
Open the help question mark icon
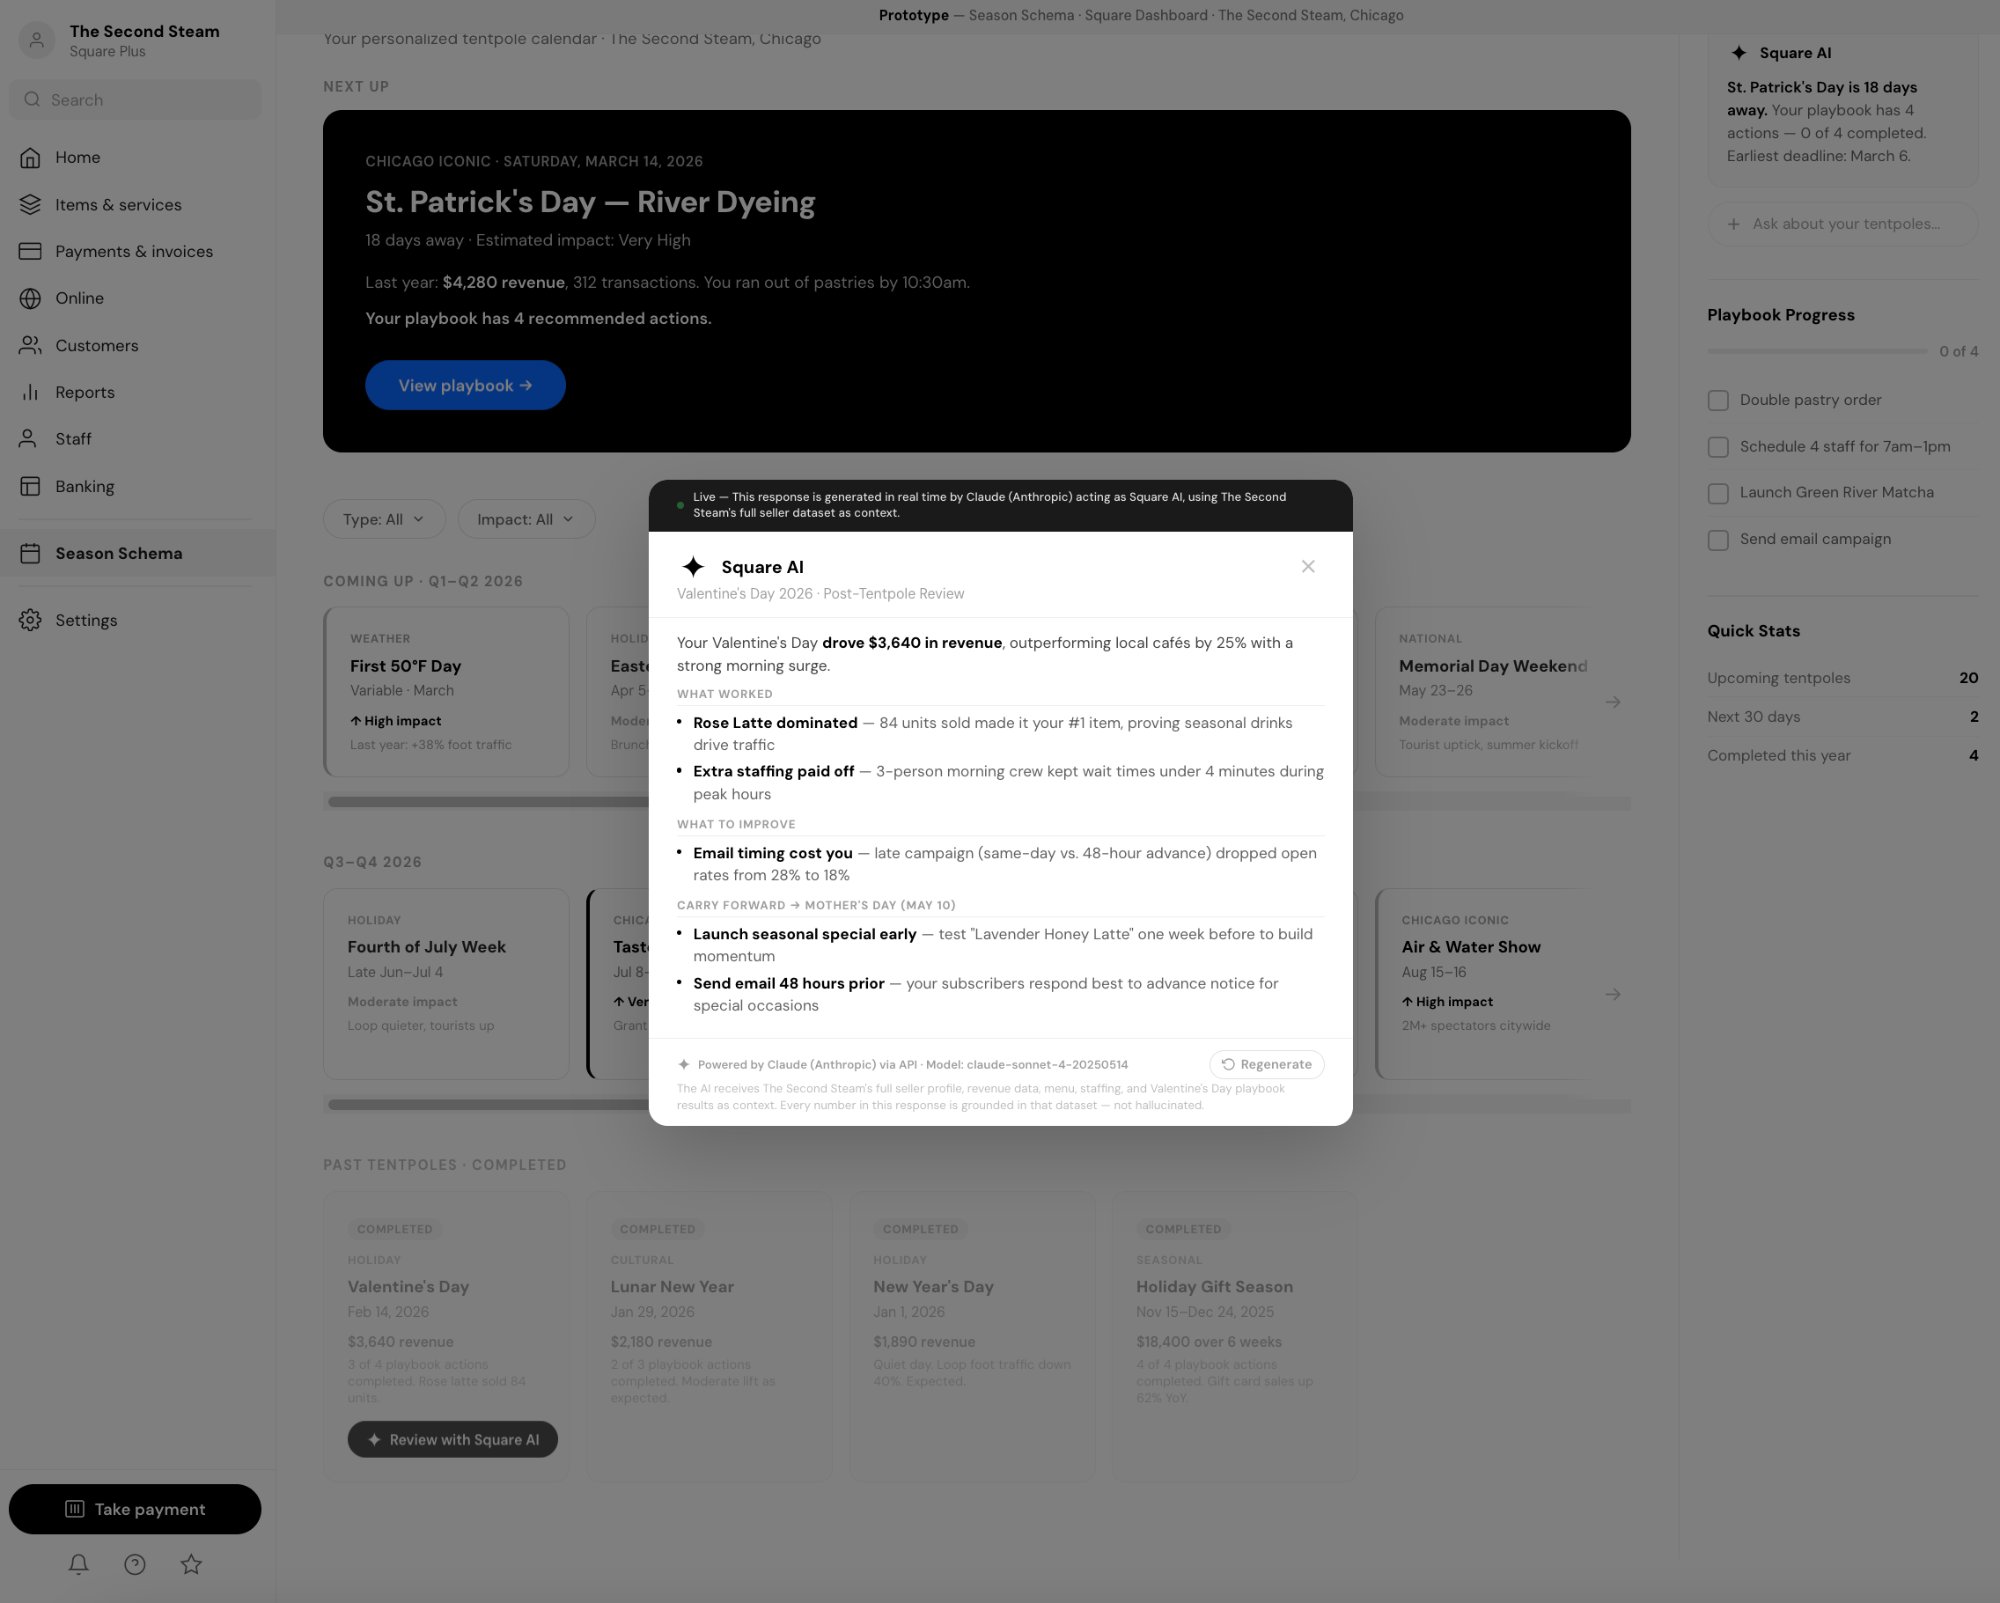[x=135, y=1564]
